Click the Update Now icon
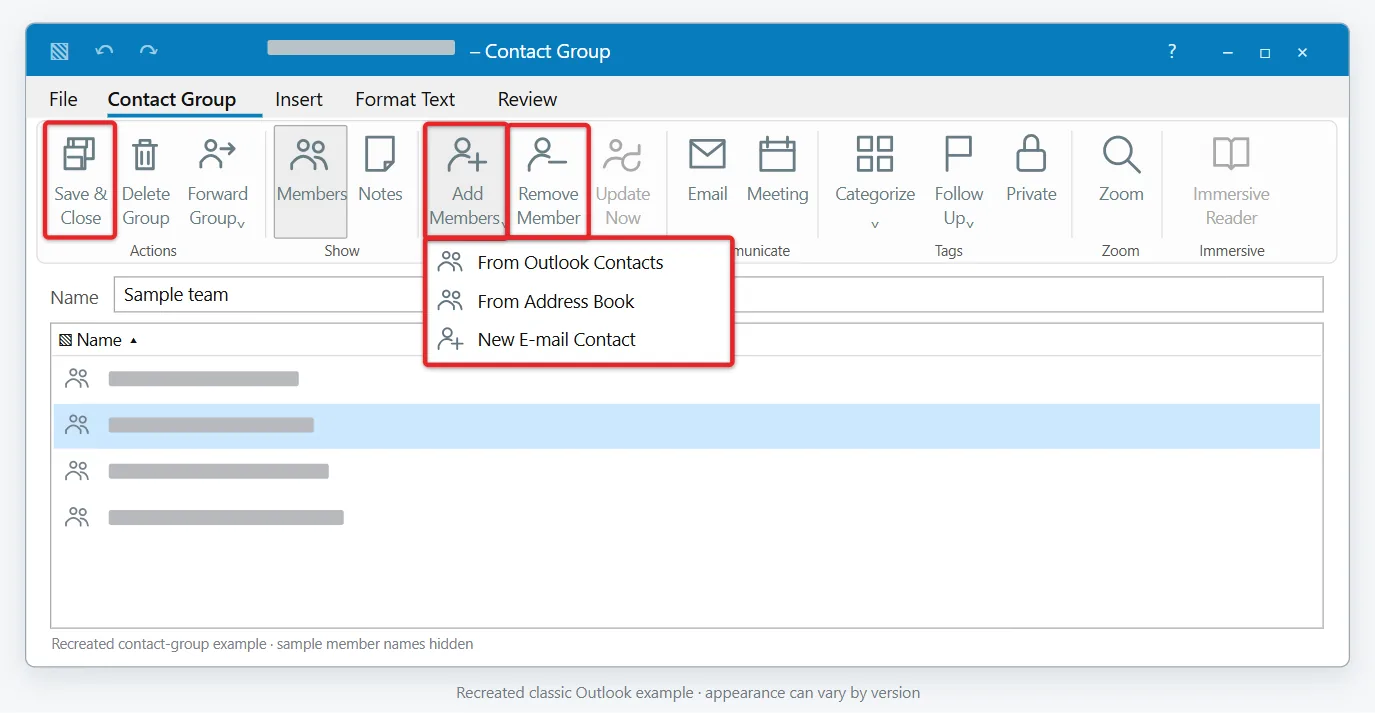The height and width of the screenshot is (713, 1375). click(x=623, y=155)
